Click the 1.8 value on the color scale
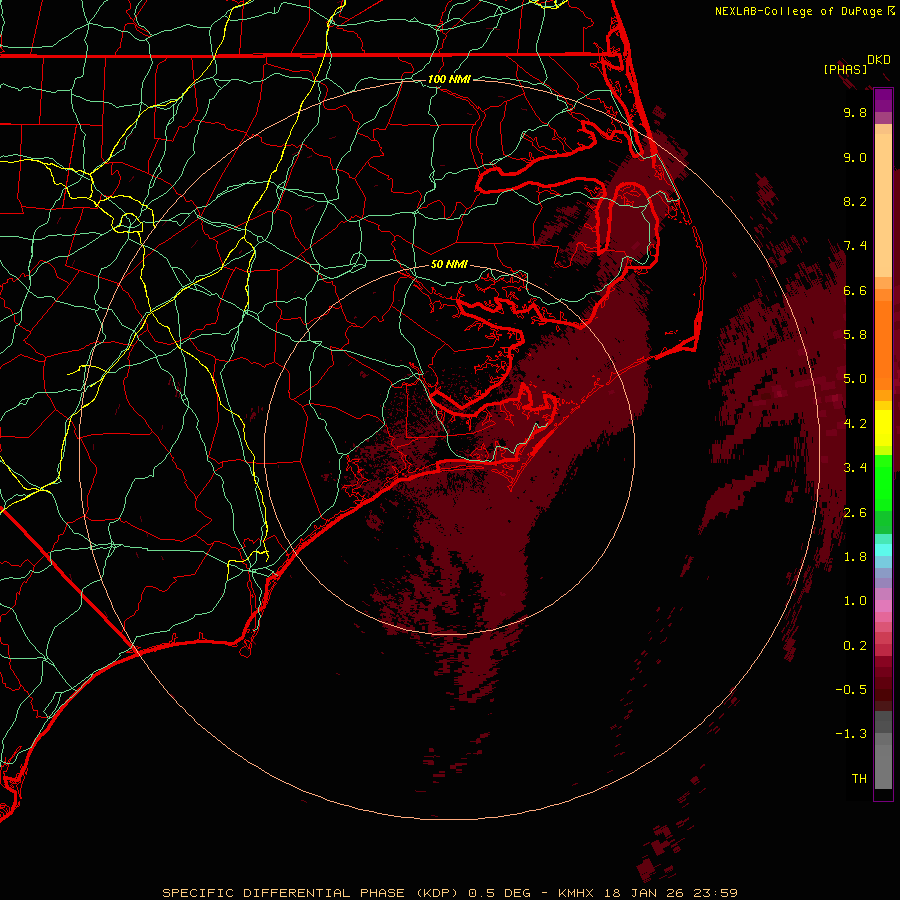 (x=855, y=557)
